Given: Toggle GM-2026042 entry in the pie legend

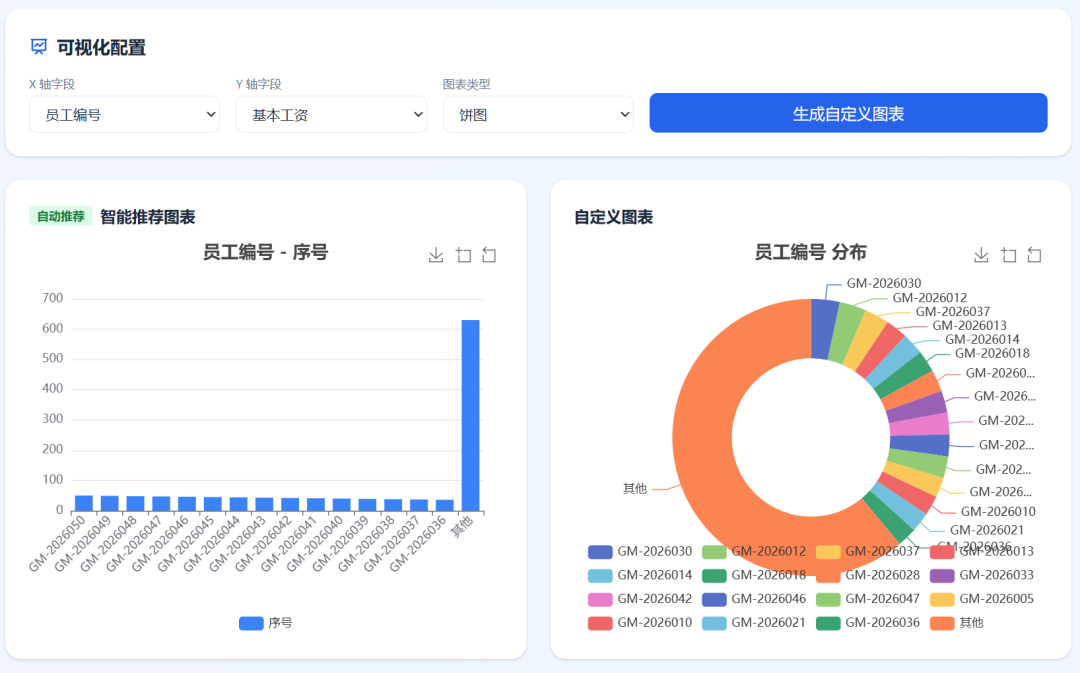Looking at the screenshot, I should click(x=640, y=599).
